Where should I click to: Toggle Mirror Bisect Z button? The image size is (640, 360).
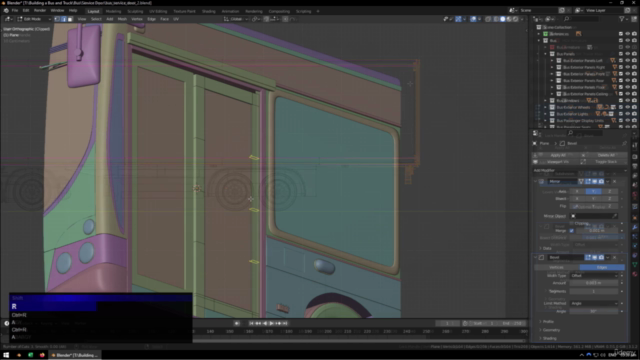[x=610, y=198]
